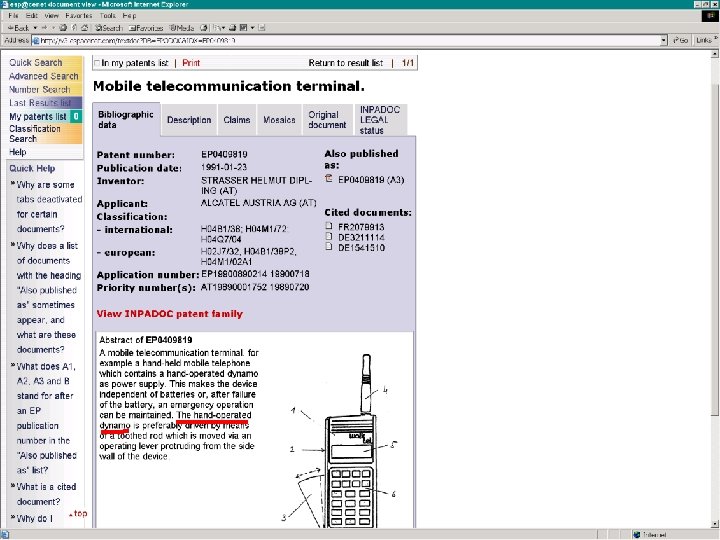The width and height of the screenshot is (720, 540).
Task: Tick checkbox for cited document FR2078913
Action: [x=328, y=225]
